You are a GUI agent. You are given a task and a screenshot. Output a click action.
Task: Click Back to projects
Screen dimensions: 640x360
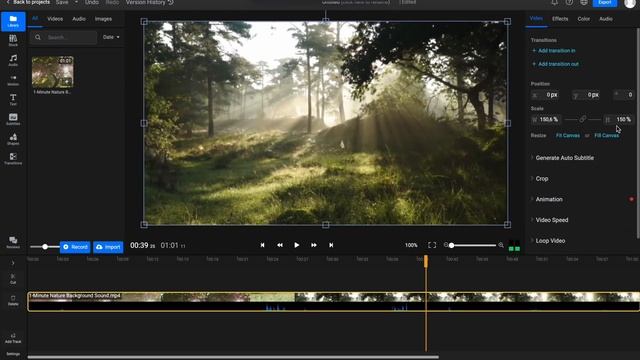tap(28, 2)
